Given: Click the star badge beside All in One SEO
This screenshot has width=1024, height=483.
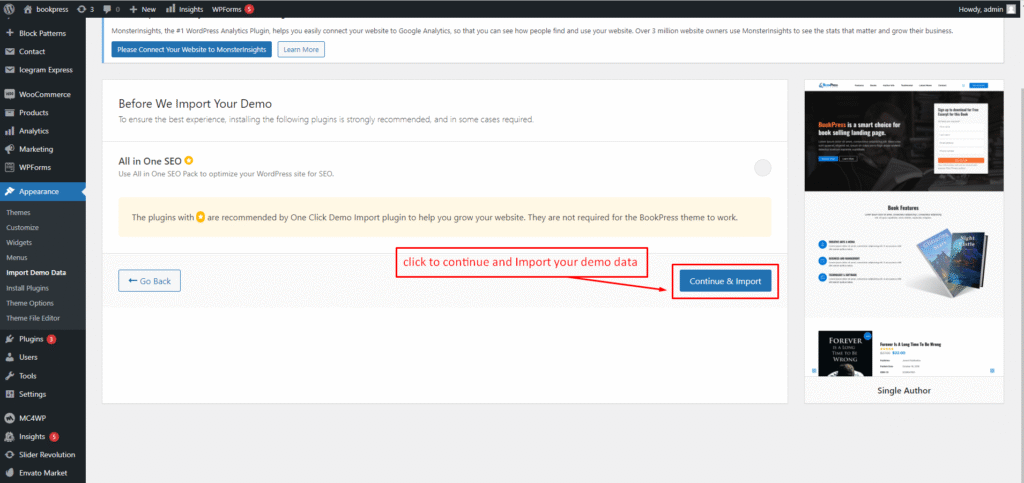Looking at the screenshot, I should pos(188,160).
